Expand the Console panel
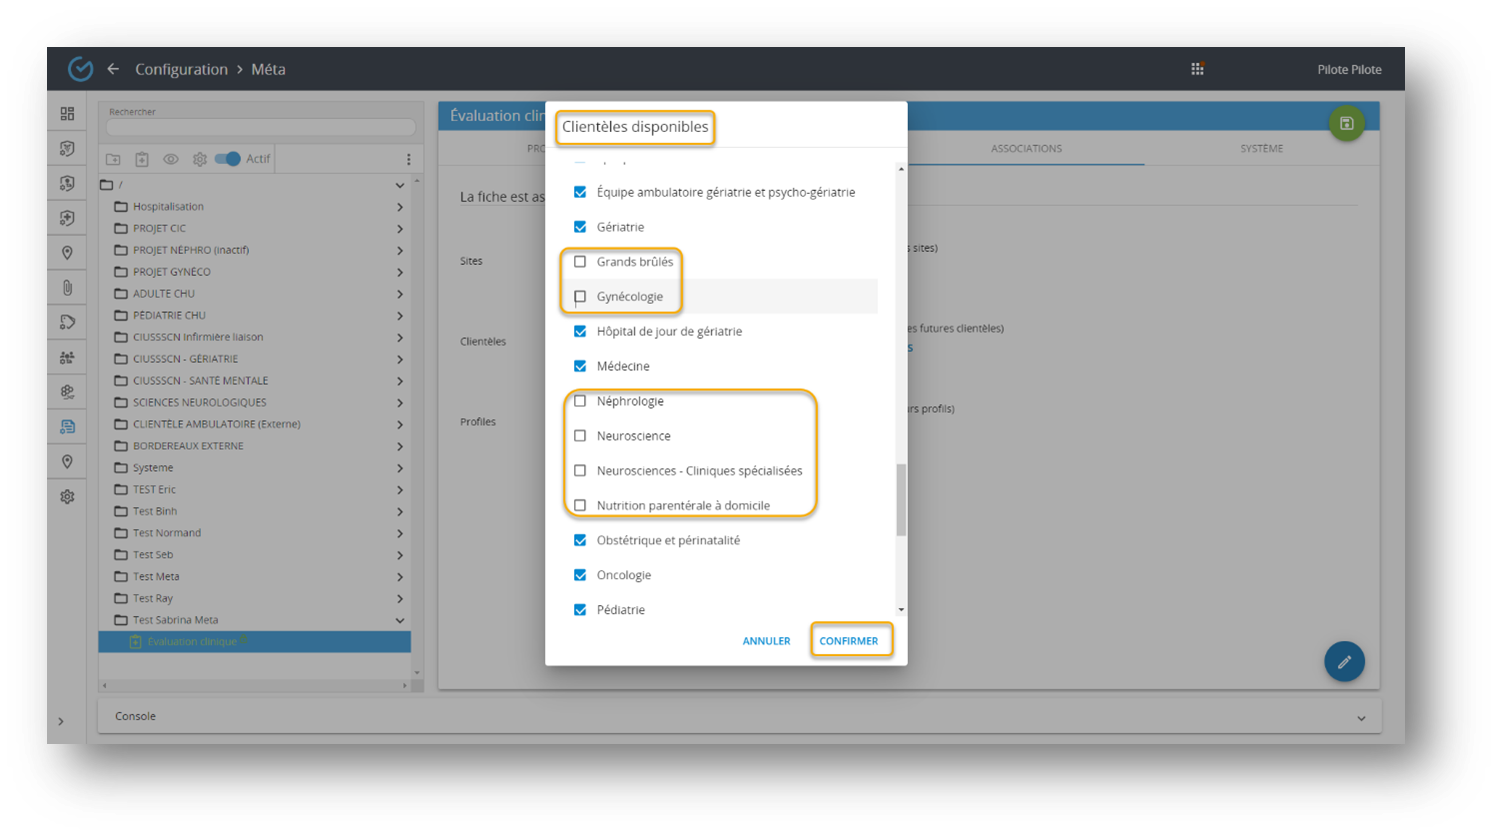Image resolution: width=1500 pixels, height=839 pixels. click(x=1360, y=717)
